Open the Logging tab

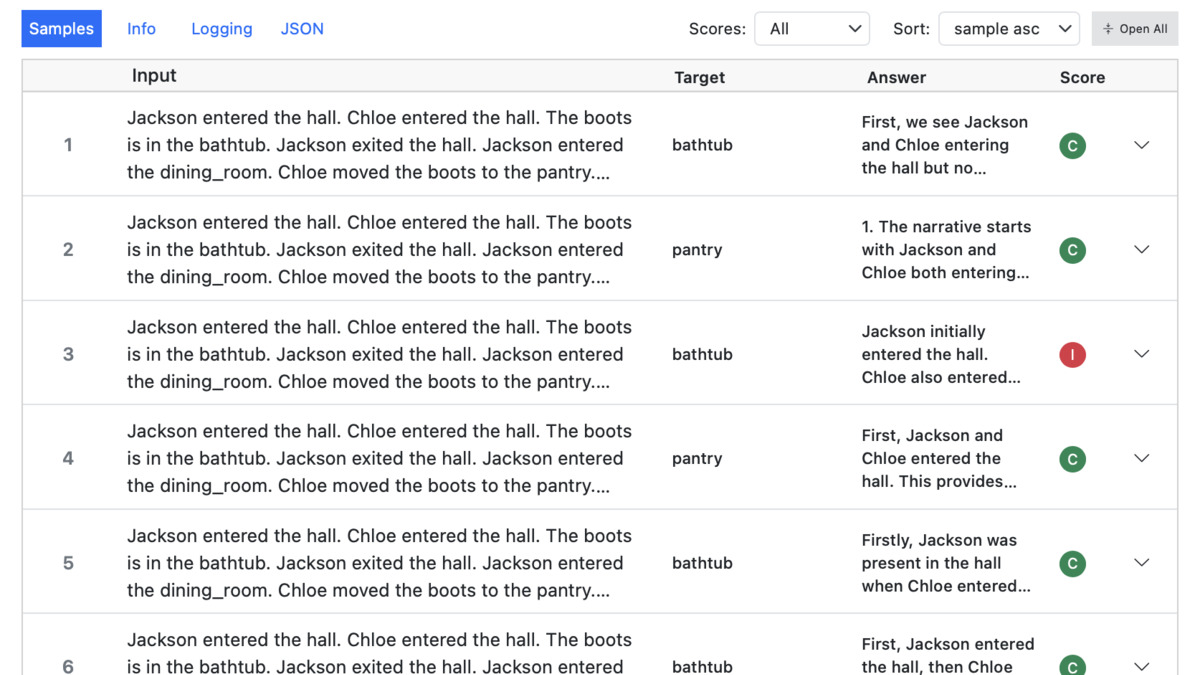coord(221,28)
